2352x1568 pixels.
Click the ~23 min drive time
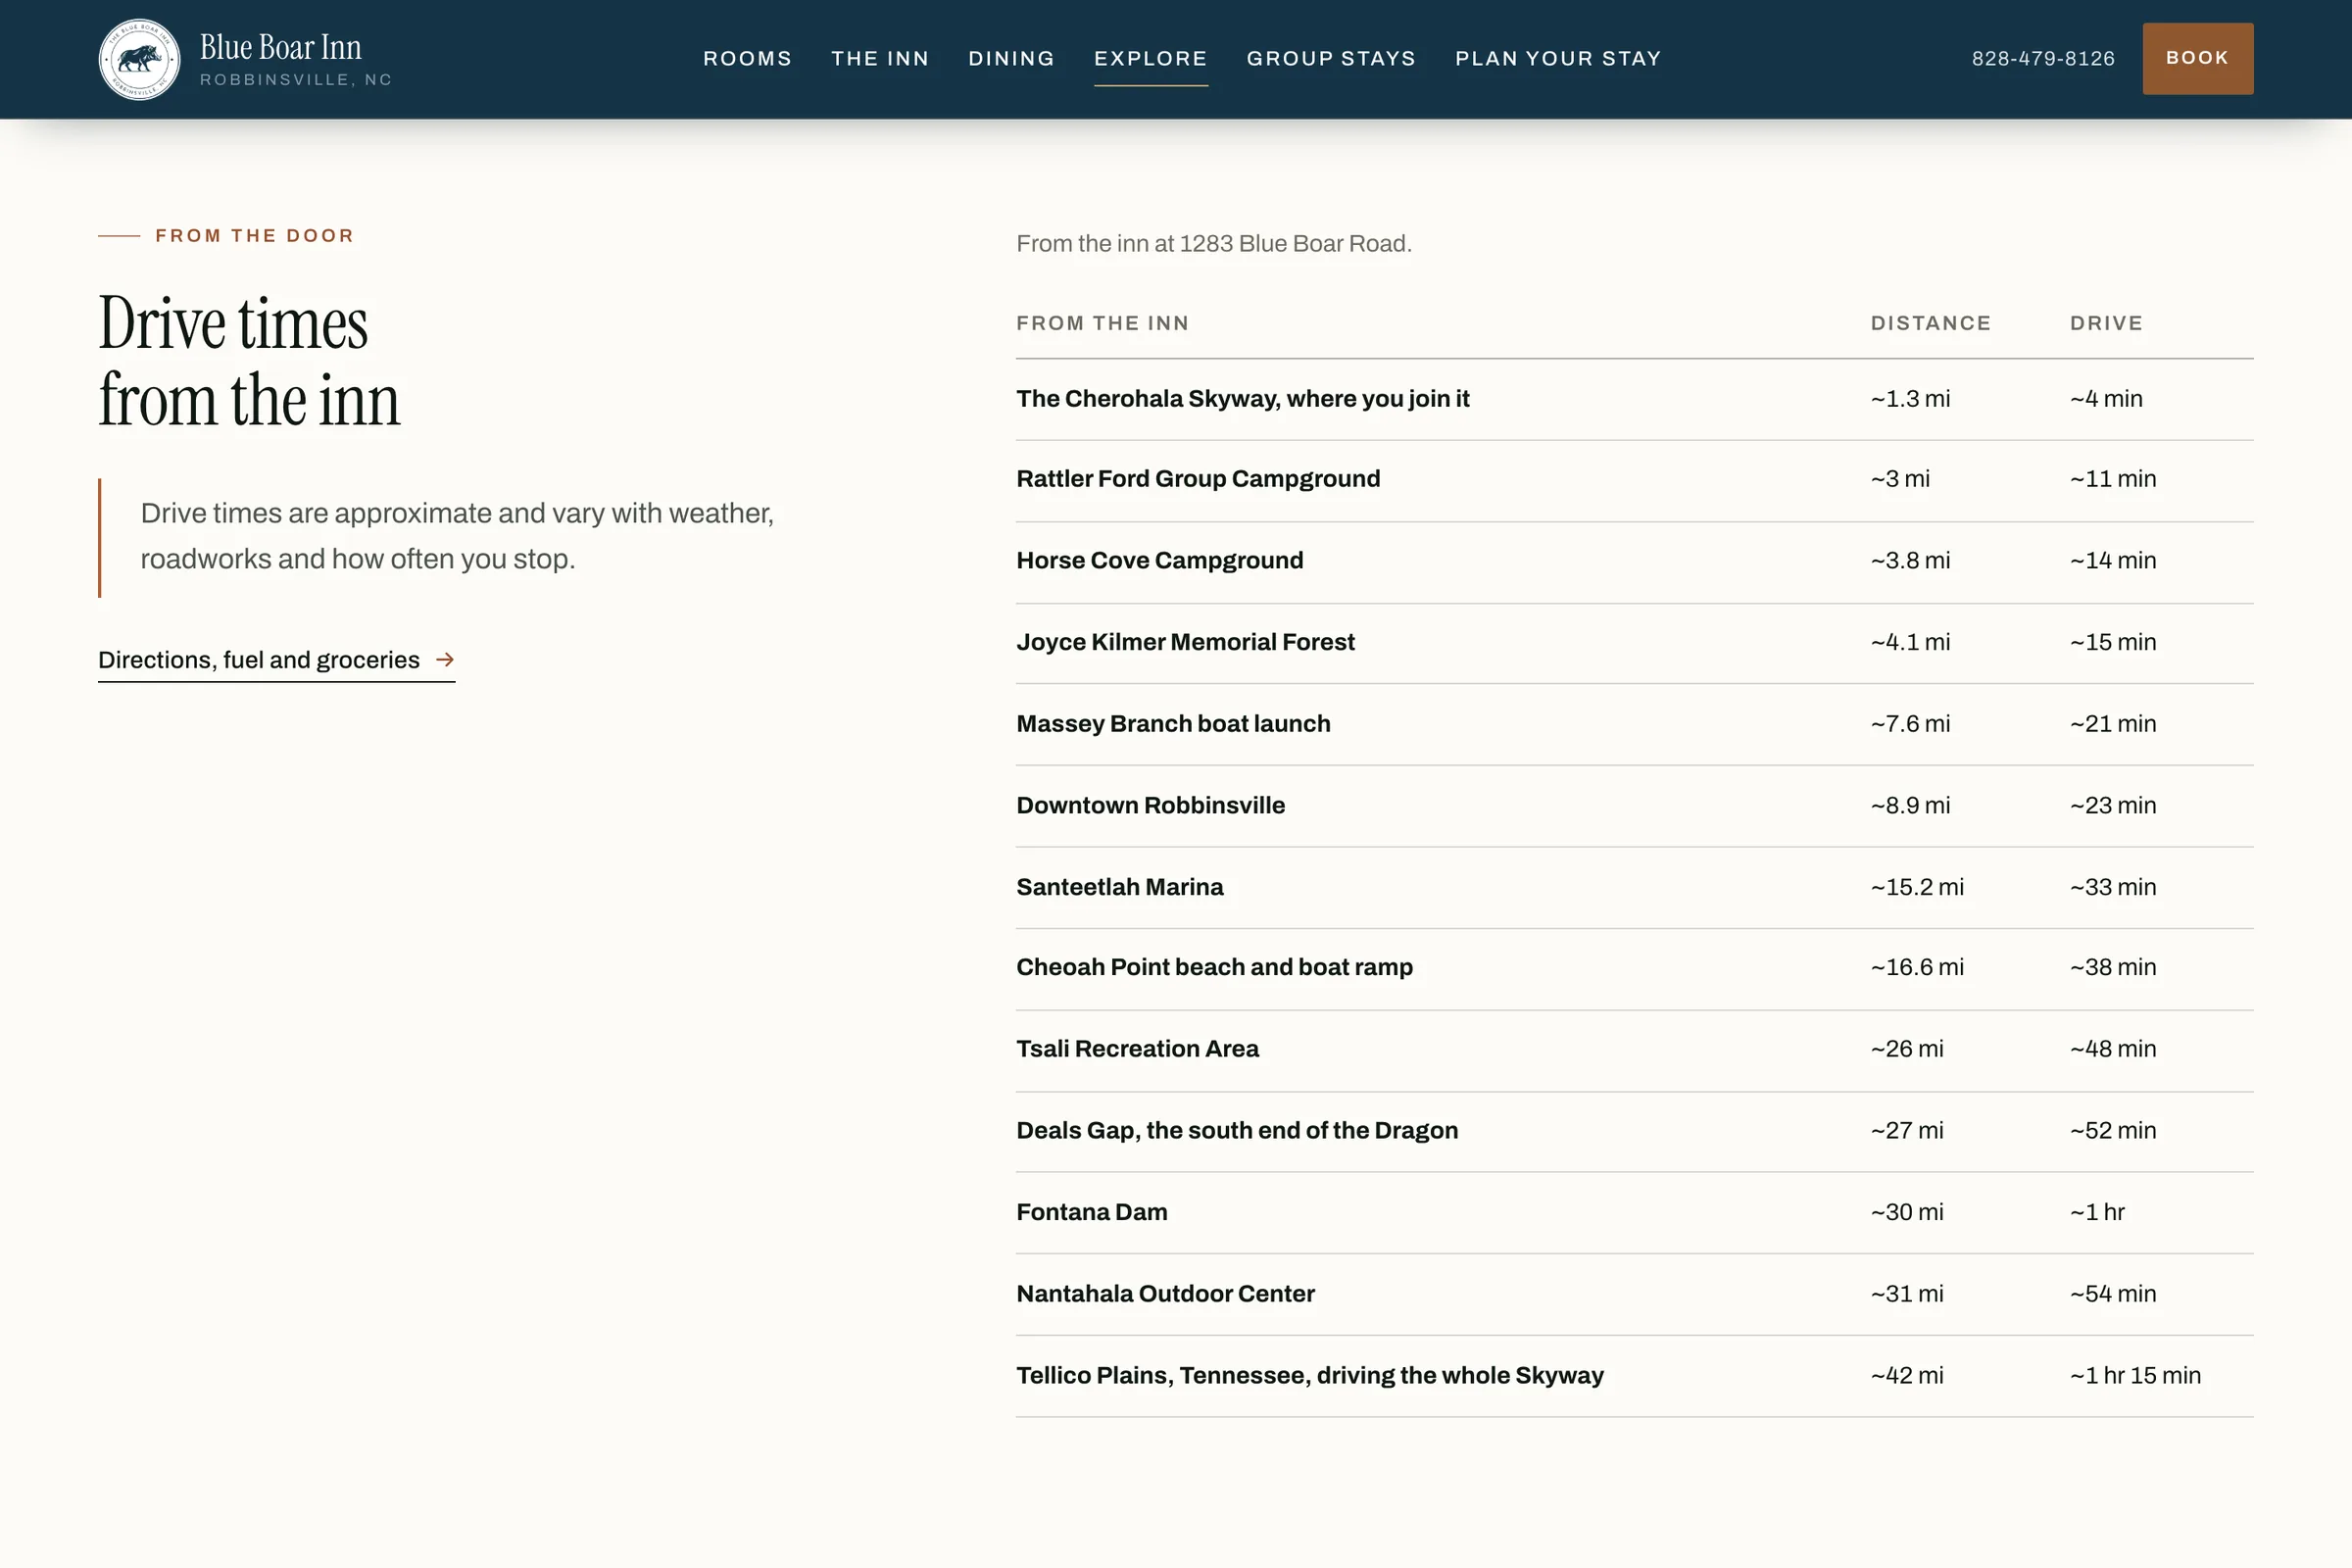point(2113,806)
